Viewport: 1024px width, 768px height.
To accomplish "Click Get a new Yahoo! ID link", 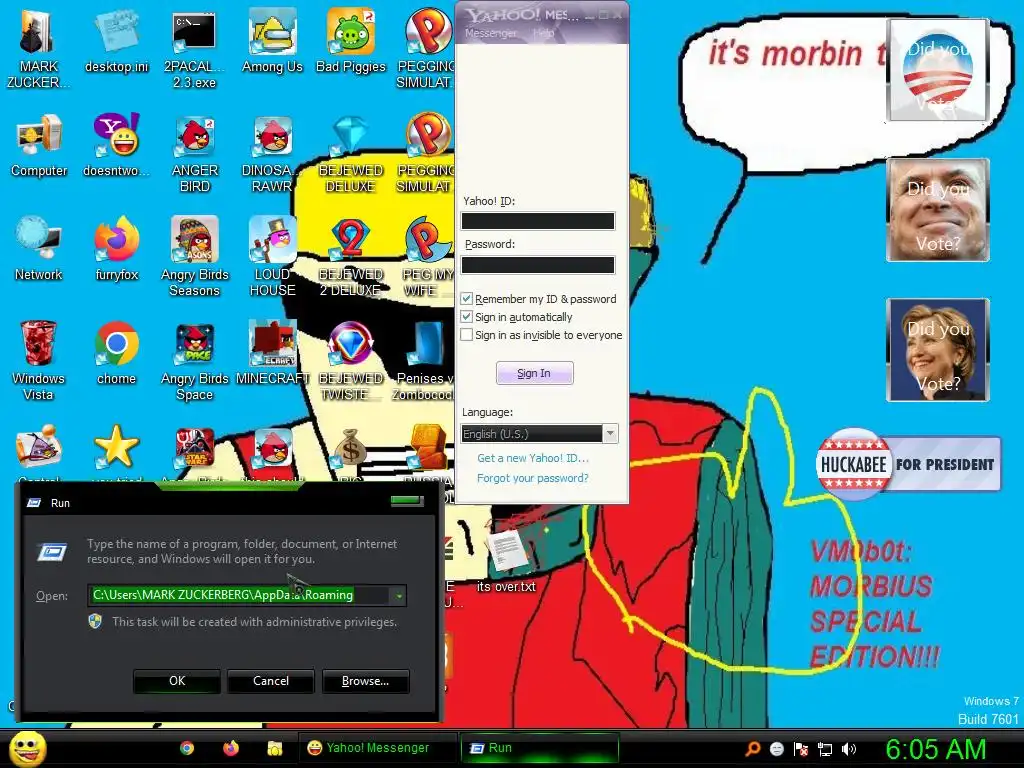I will [x=533, y=458].
